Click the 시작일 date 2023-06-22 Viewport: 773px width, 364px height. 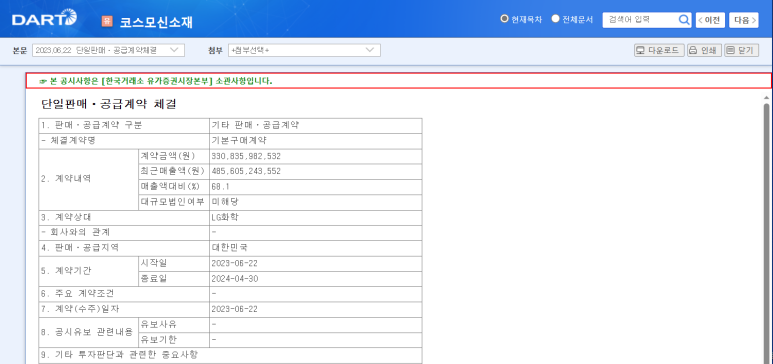(x=234, y=263)
